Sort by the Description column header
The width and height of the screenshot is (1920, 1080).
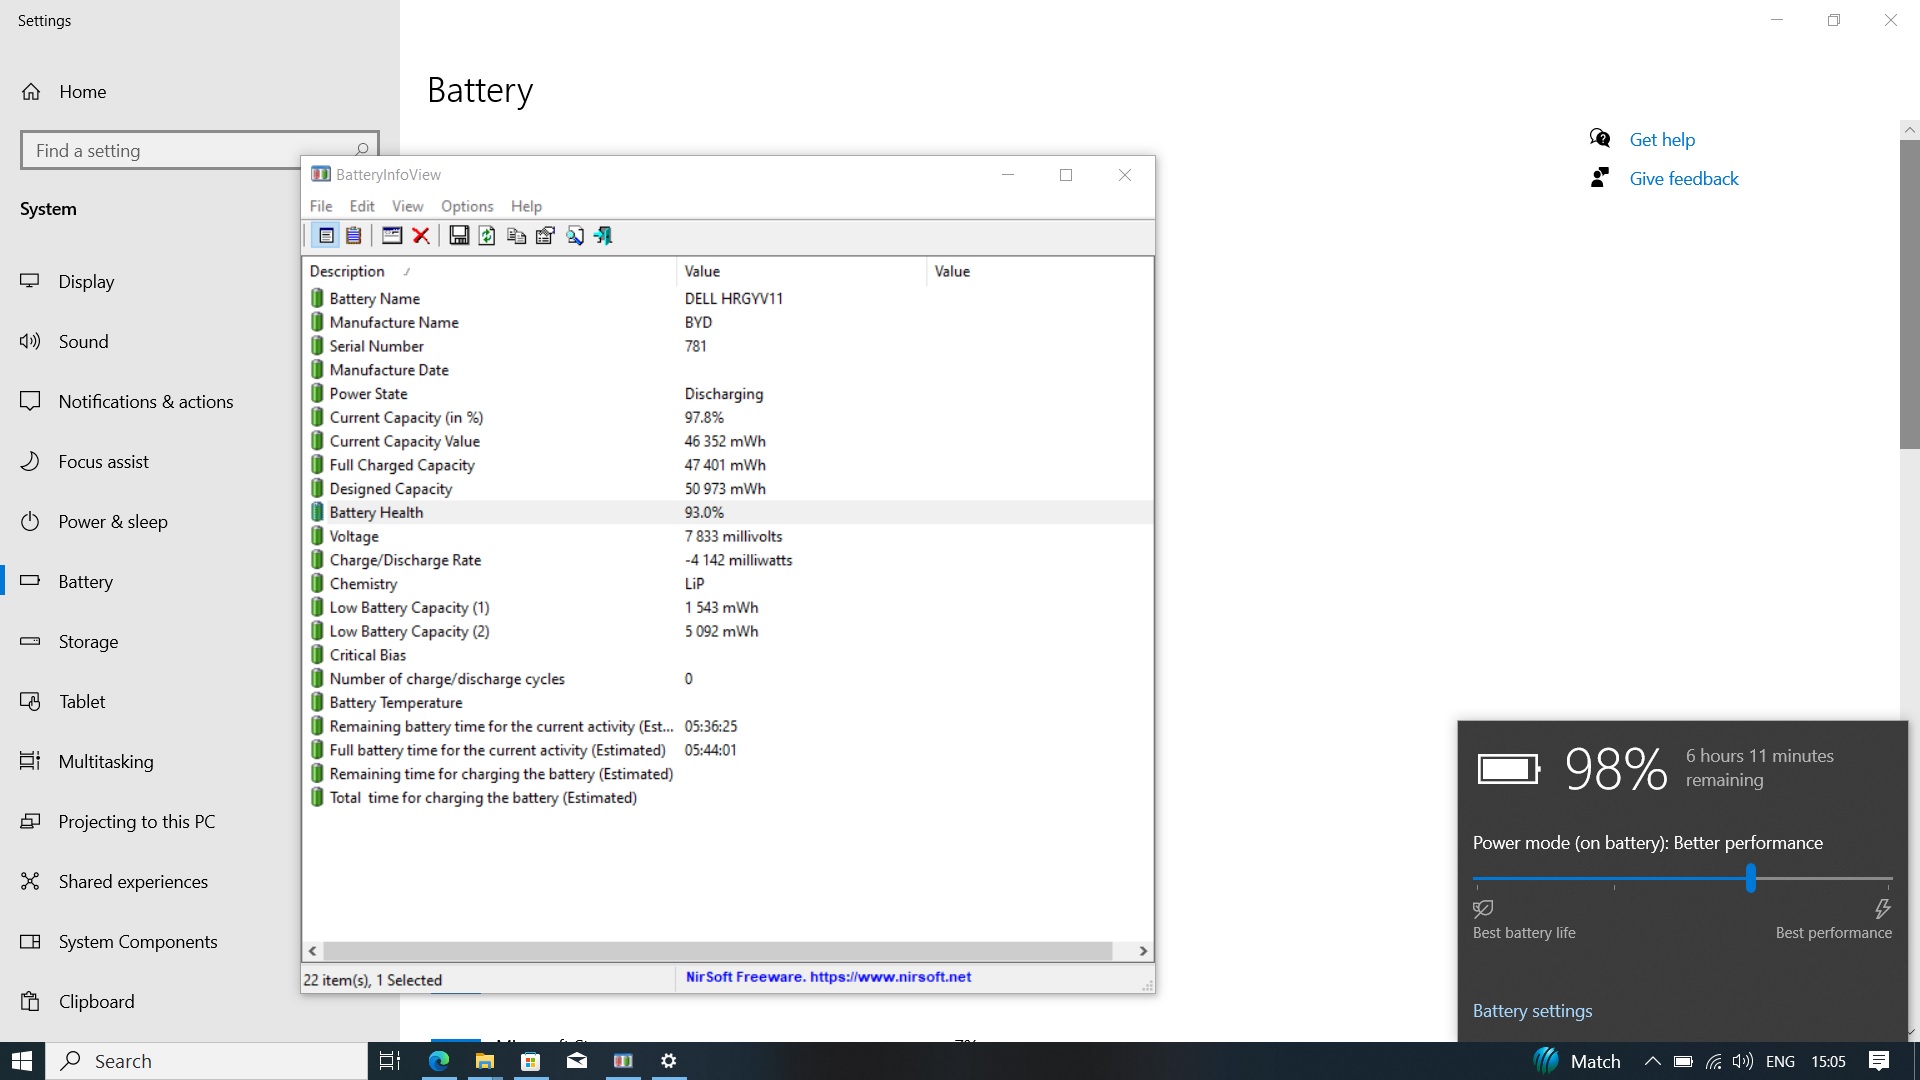coord(489,271)
